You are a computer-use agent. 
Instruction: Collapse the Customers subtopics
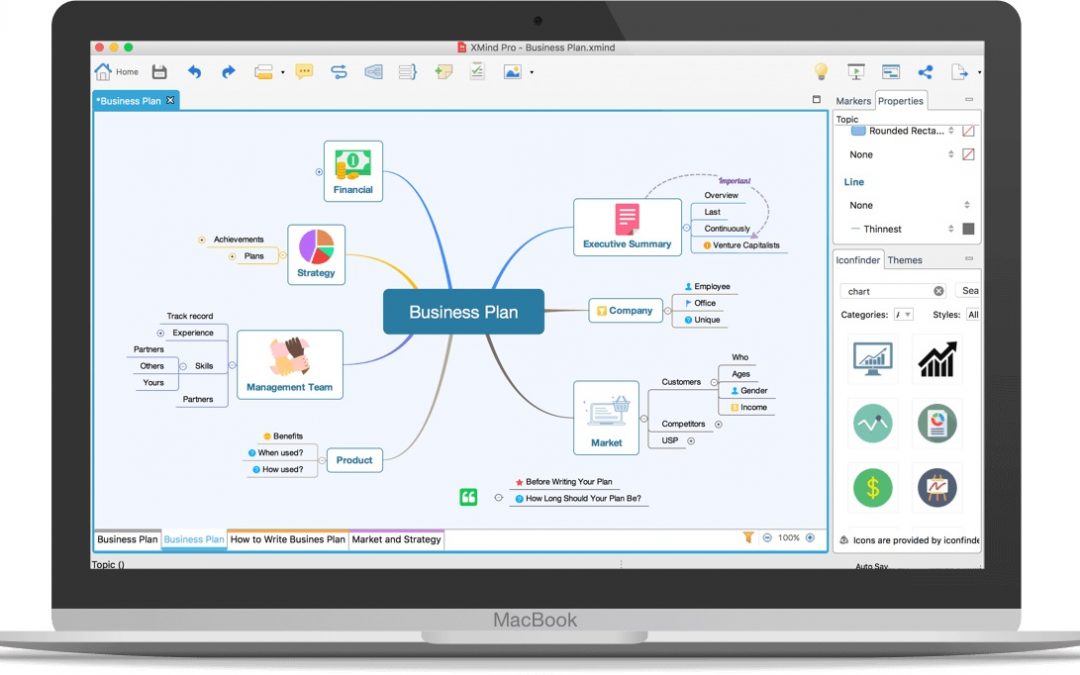(714, 382)
